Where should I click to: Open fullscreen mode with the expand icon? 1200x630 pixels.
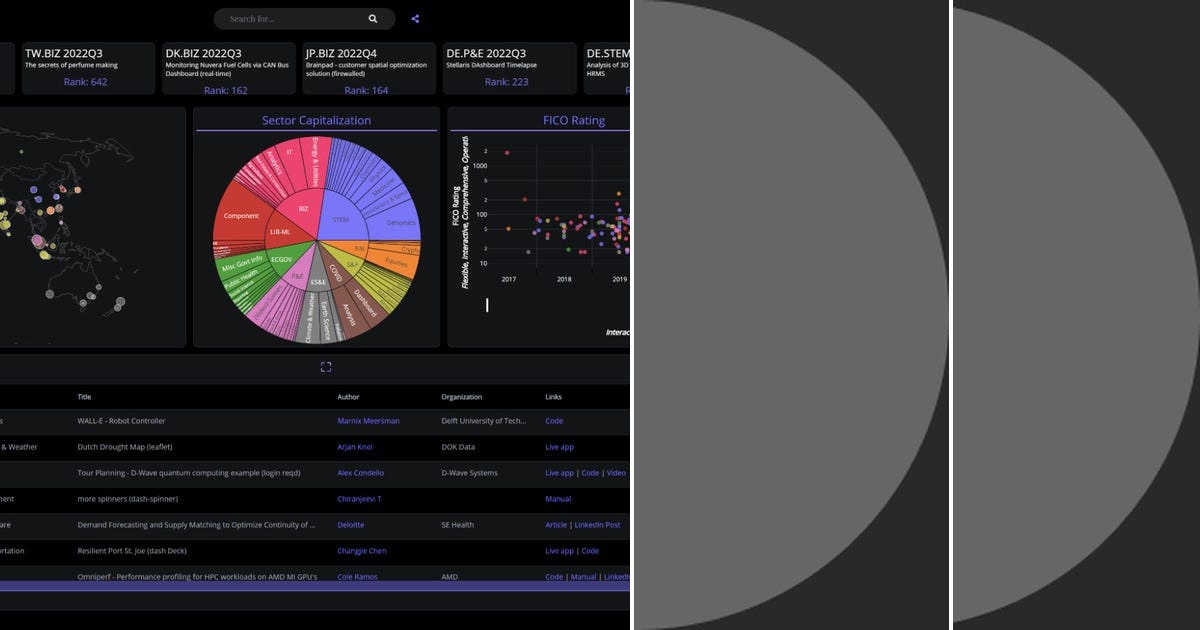pos(326,366)
